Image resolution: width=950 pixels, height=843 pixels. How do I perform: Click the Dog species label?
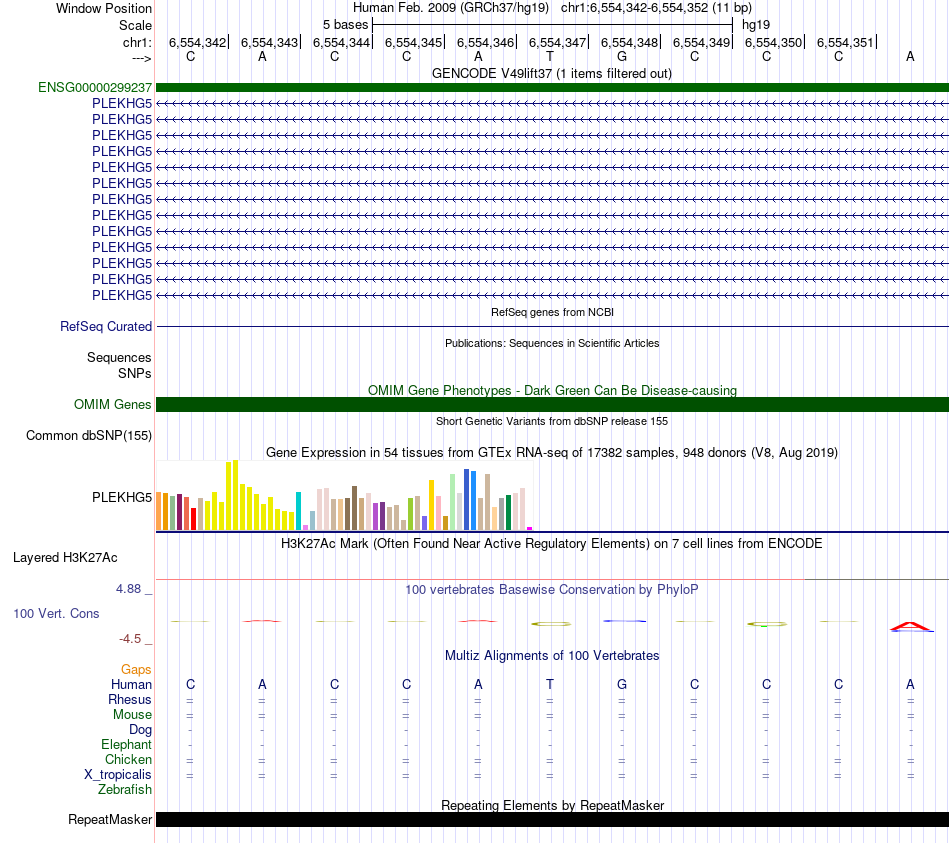(x=140, y=730)
